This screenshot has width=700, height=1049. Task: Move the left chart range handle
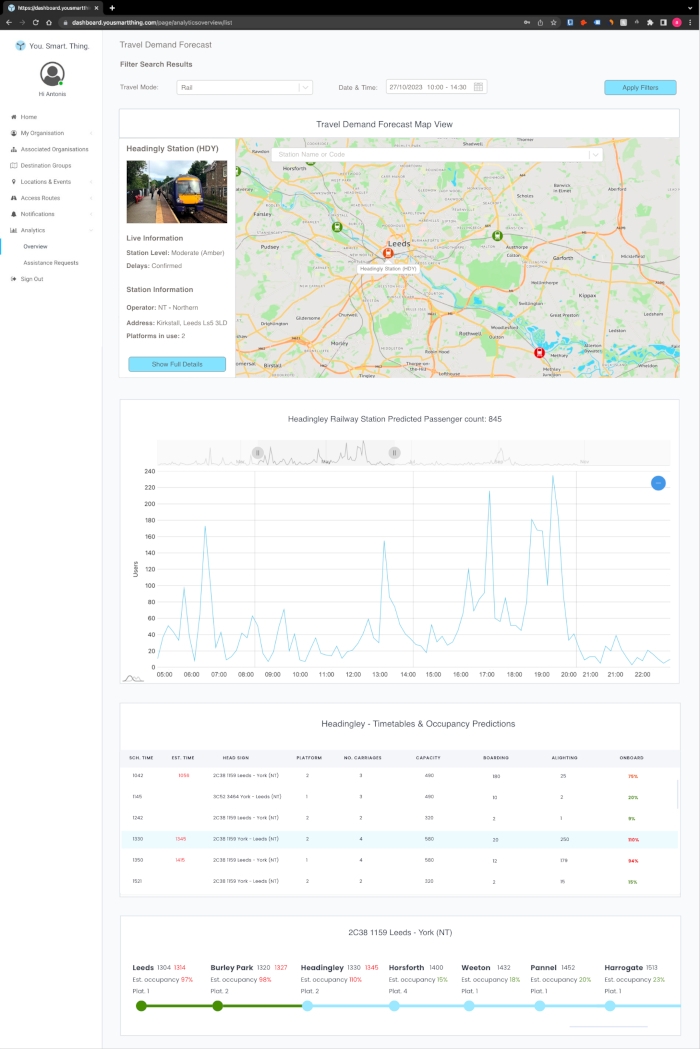[x=258, y=453]
